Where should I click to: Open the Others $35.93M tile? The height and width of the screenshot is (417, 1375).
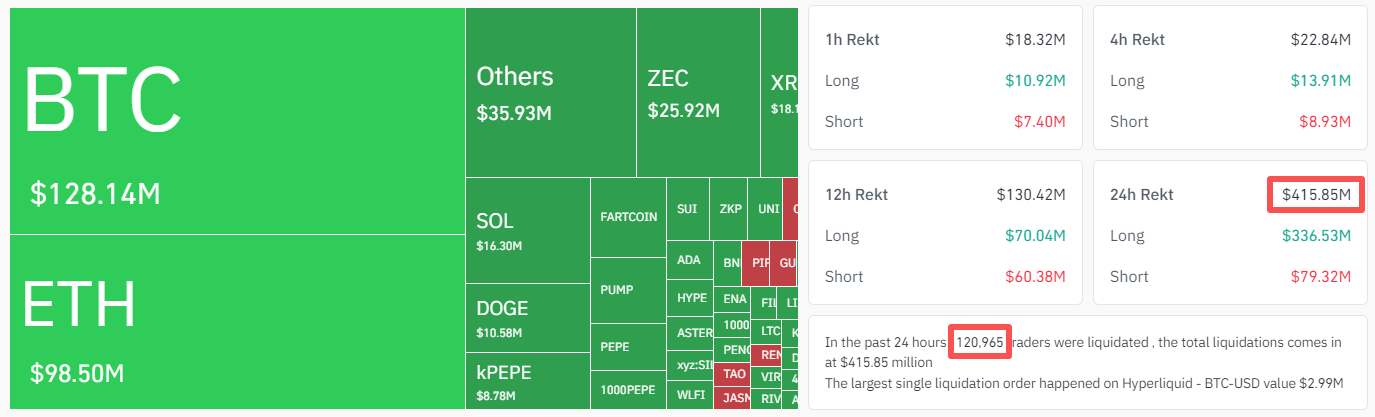[550, 92]
